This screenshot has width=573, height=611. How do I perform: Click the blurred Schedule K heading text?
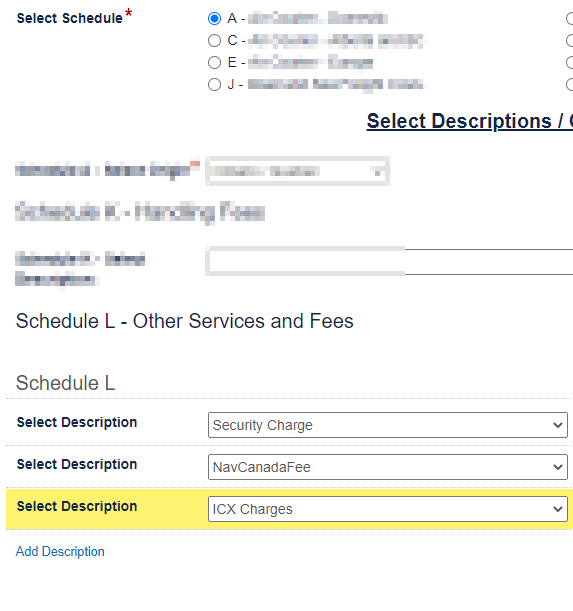pos(140,213)
